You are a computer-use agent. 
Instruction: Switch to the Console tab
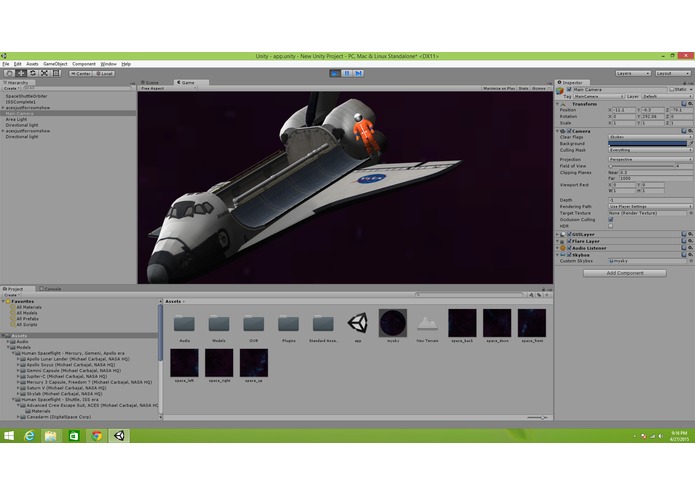tap(51, 289)
